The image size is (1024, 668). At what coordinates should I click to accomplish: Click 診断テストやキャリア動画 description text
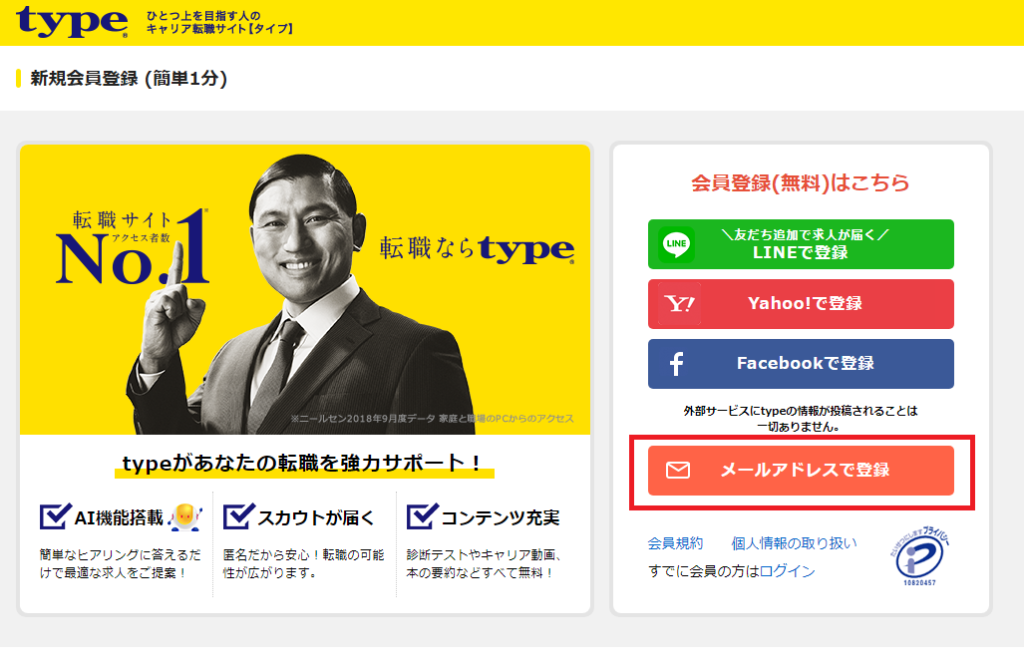click(484, 564)
